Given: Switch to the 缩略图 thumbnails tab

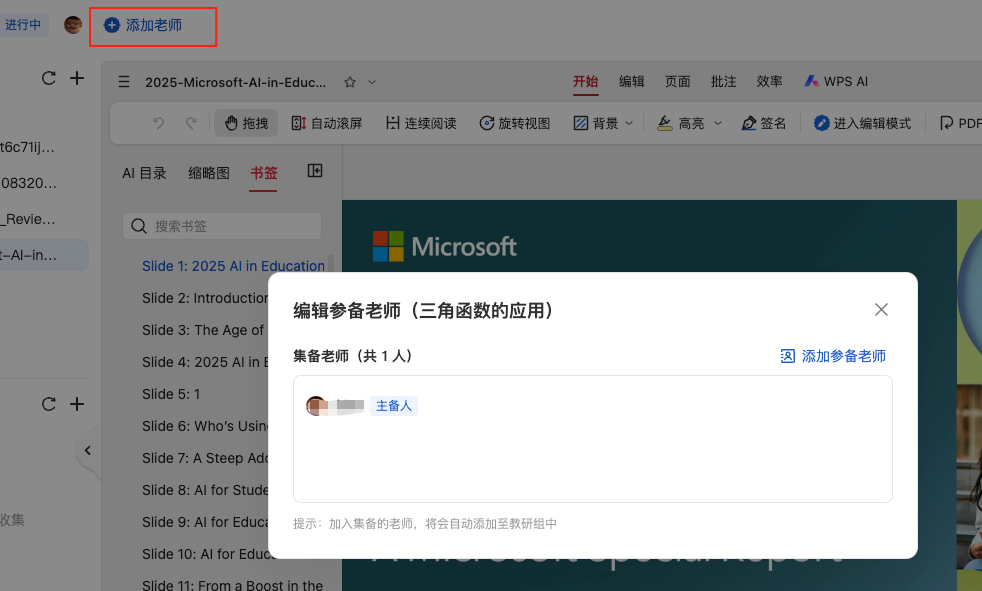Looking at the screenshot, I should (x=208, y=172).
